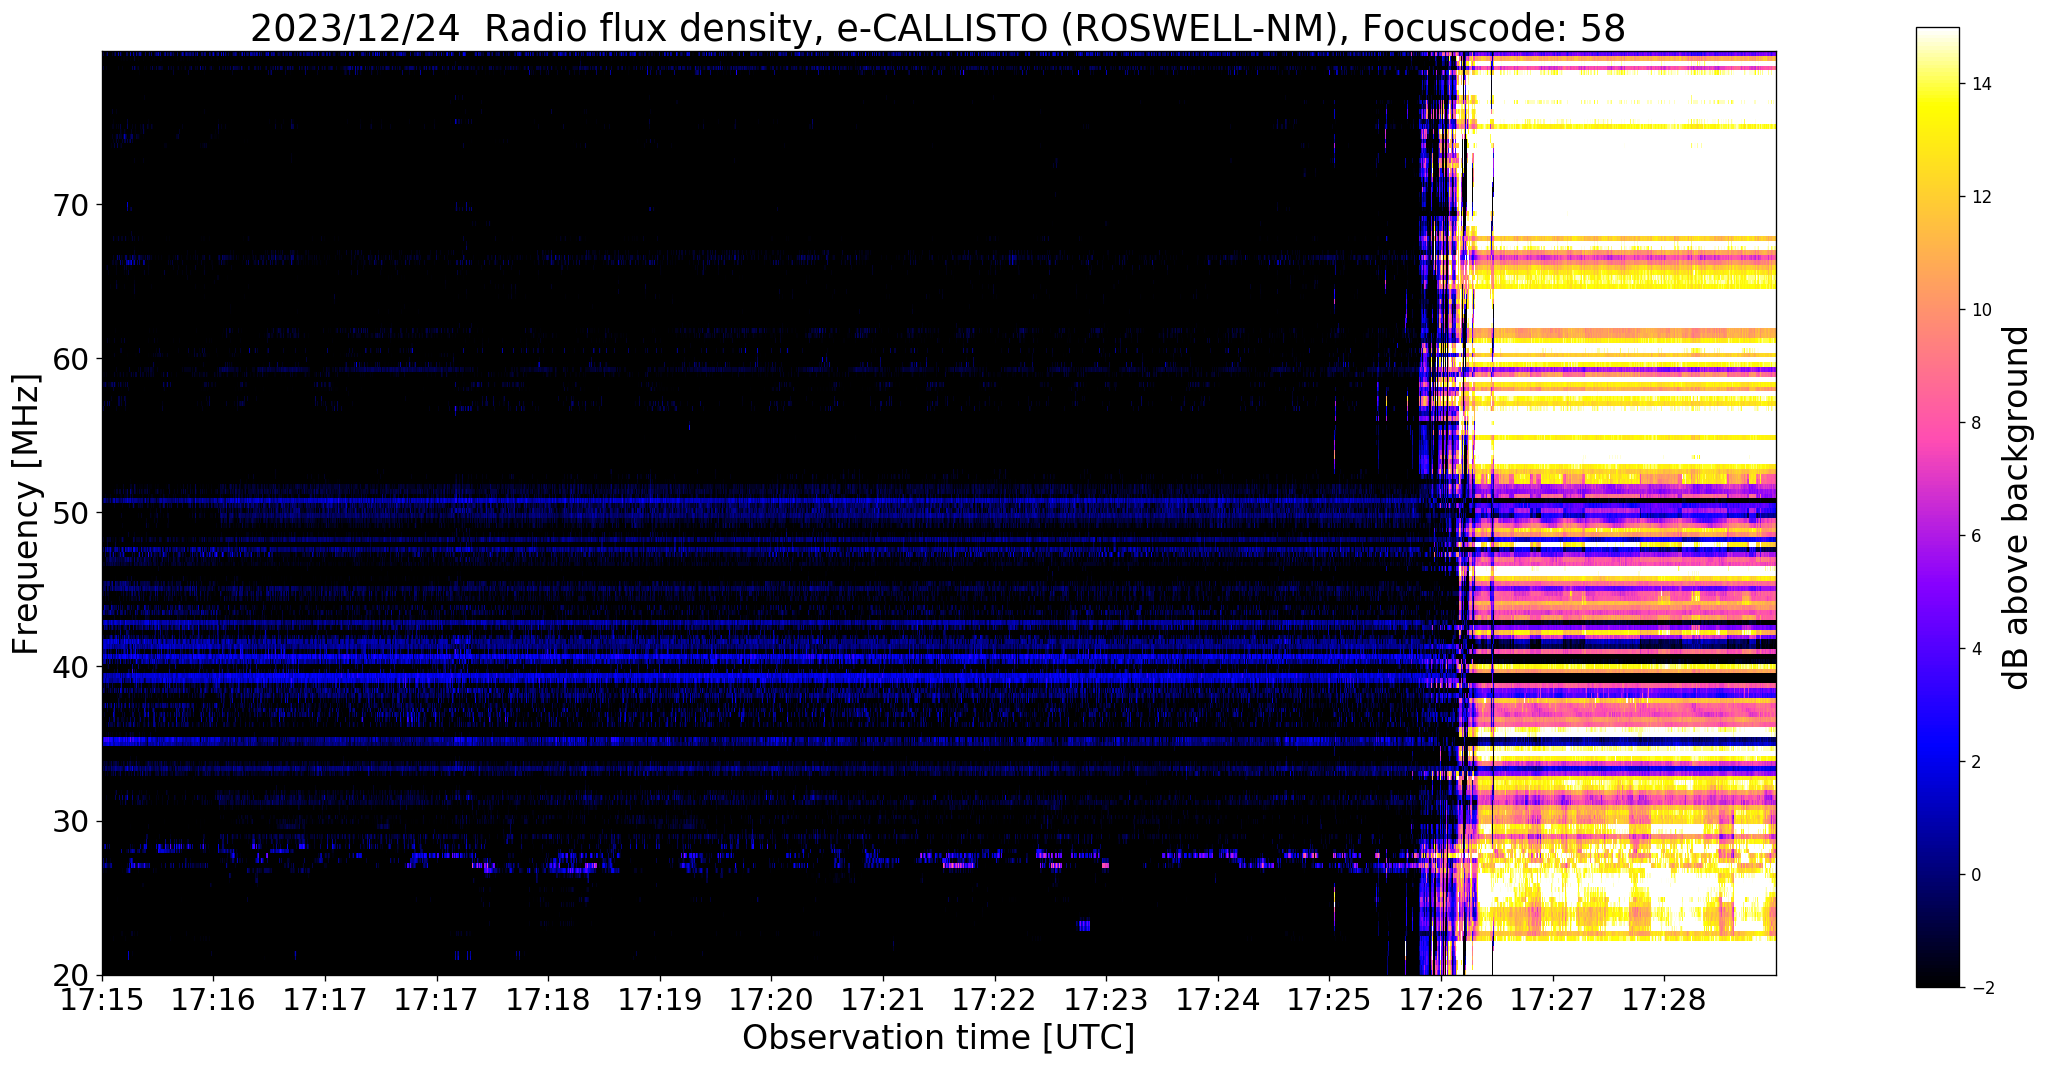The height and width of the screenshot is (1067, 2047).
Task: Click the 17:23 time tick label
Action: (1106, 999)
